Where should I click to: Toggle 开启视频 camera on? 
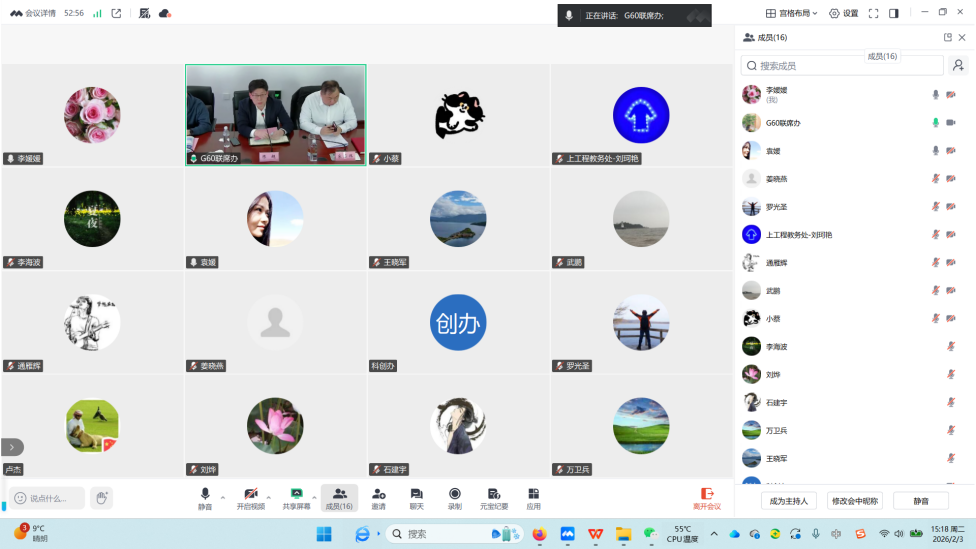point(251,497)
